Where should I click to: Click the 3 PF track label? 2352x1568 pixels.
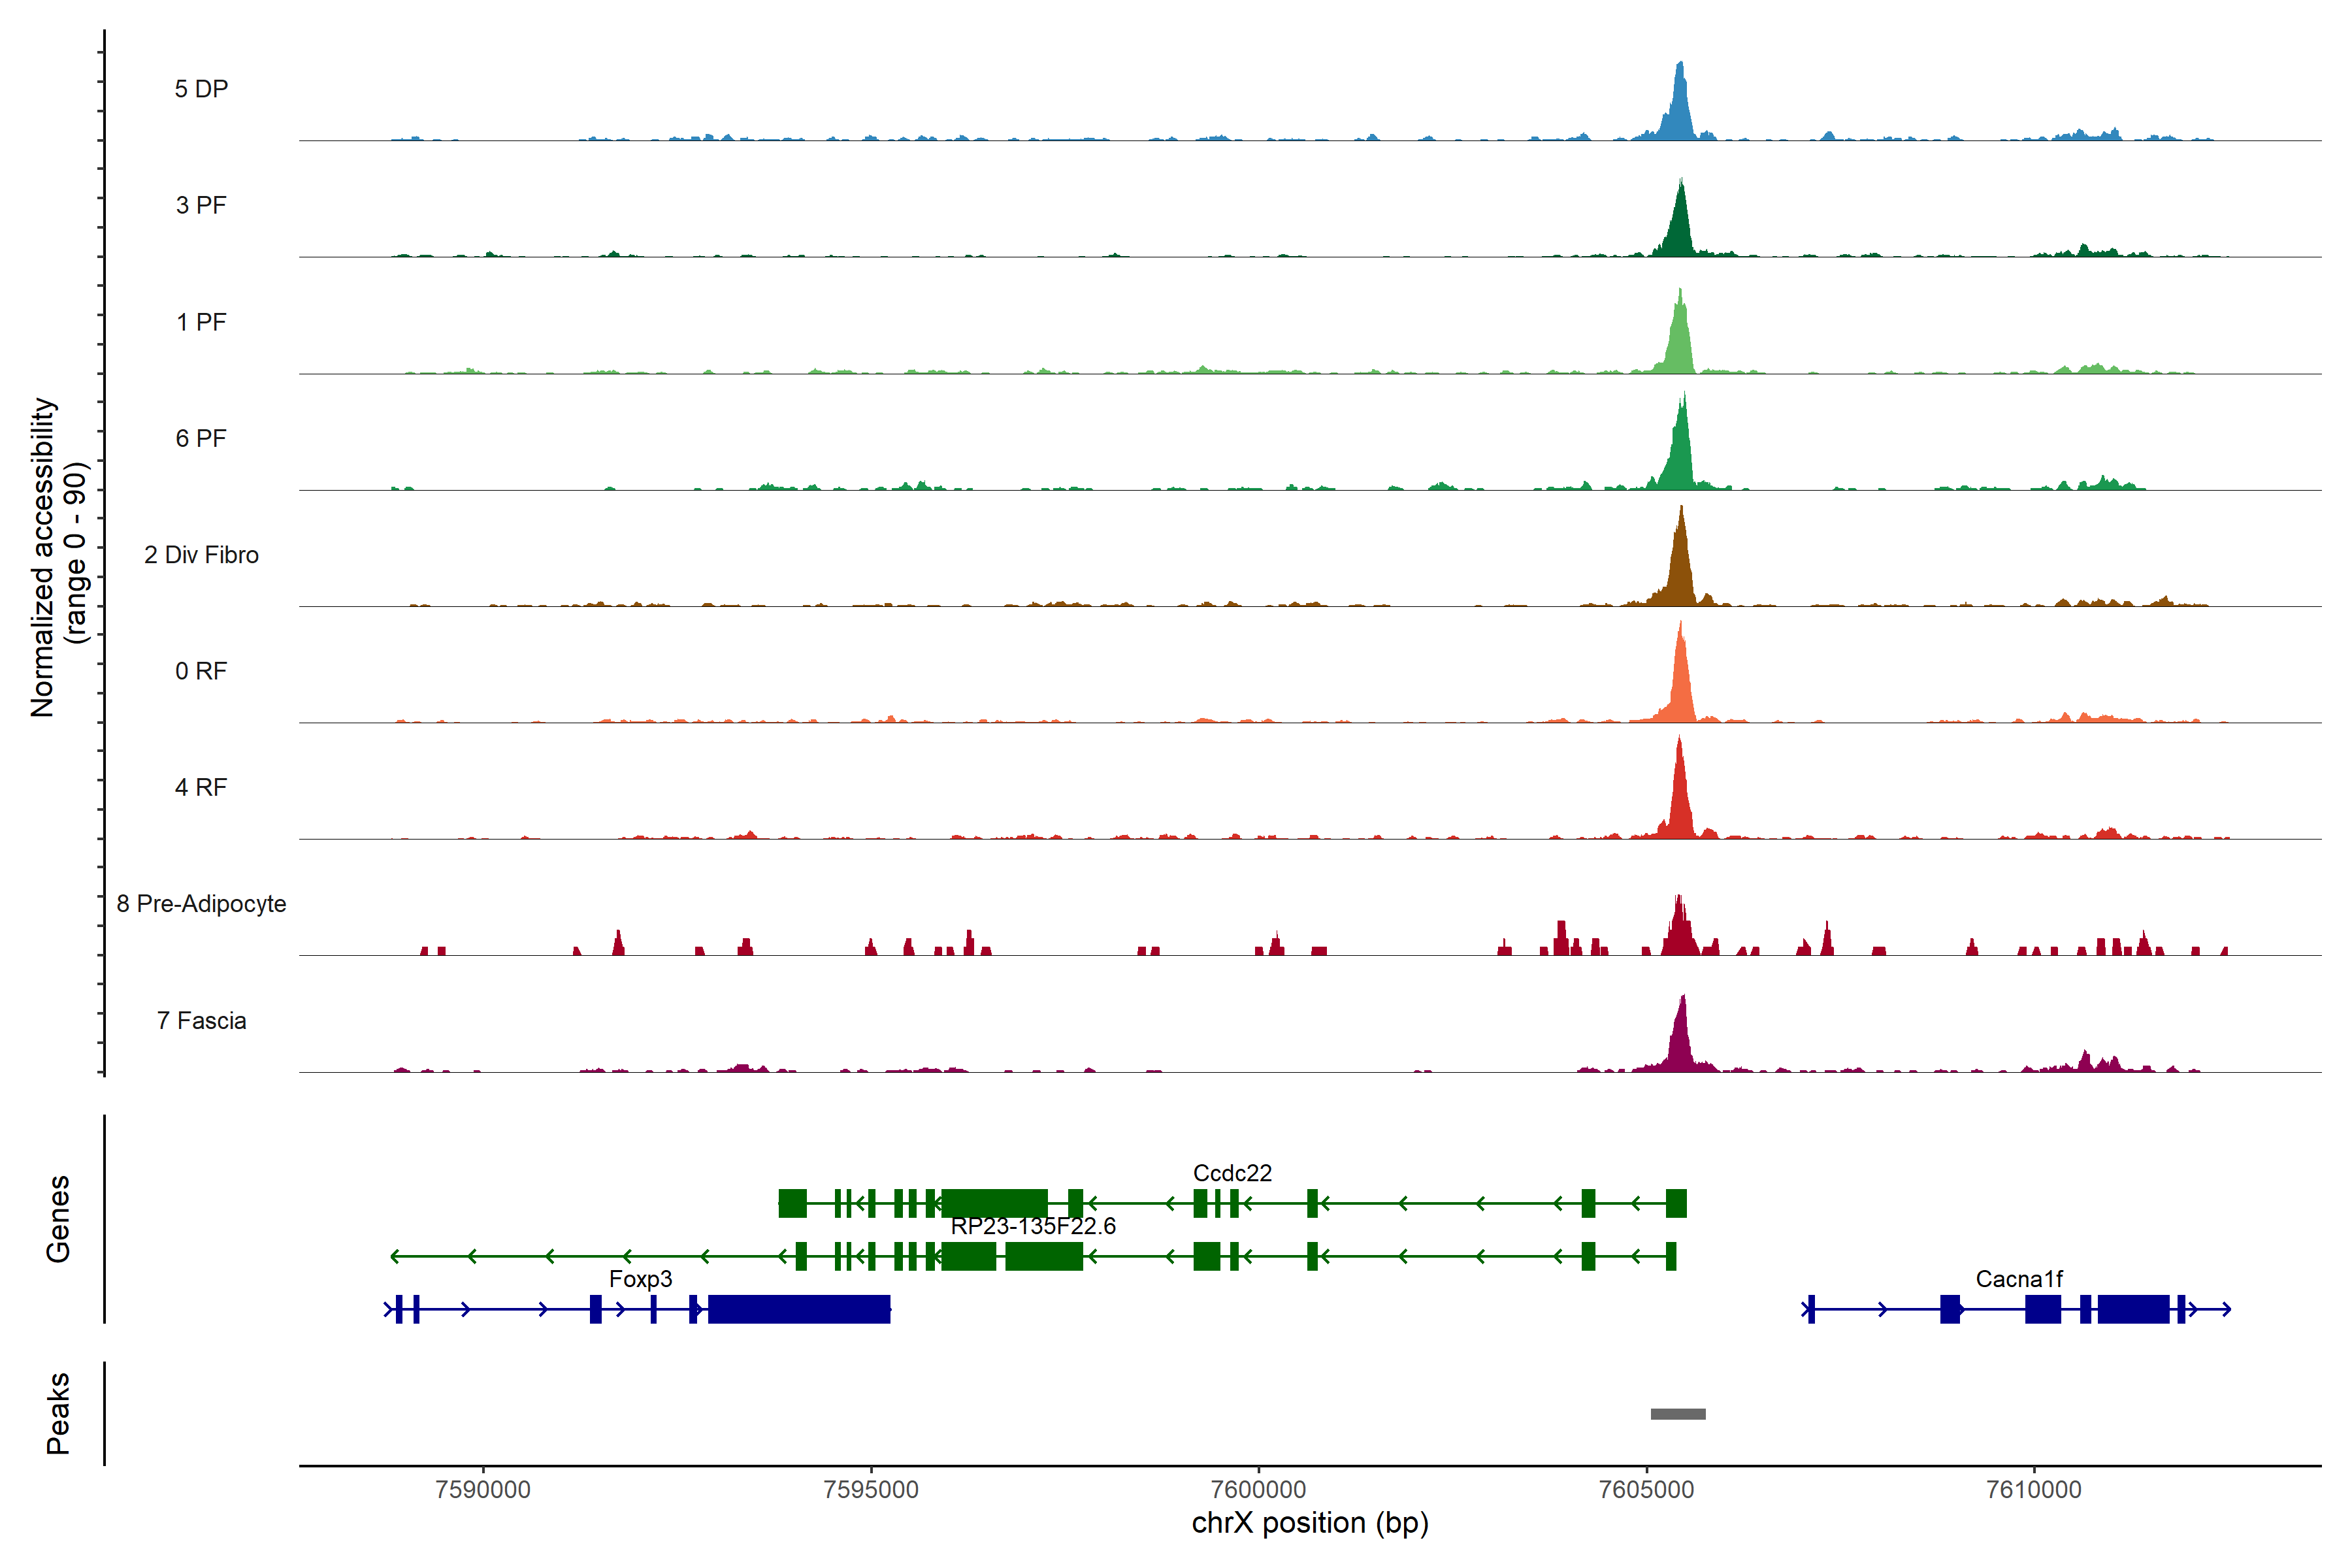click(201, 205)
